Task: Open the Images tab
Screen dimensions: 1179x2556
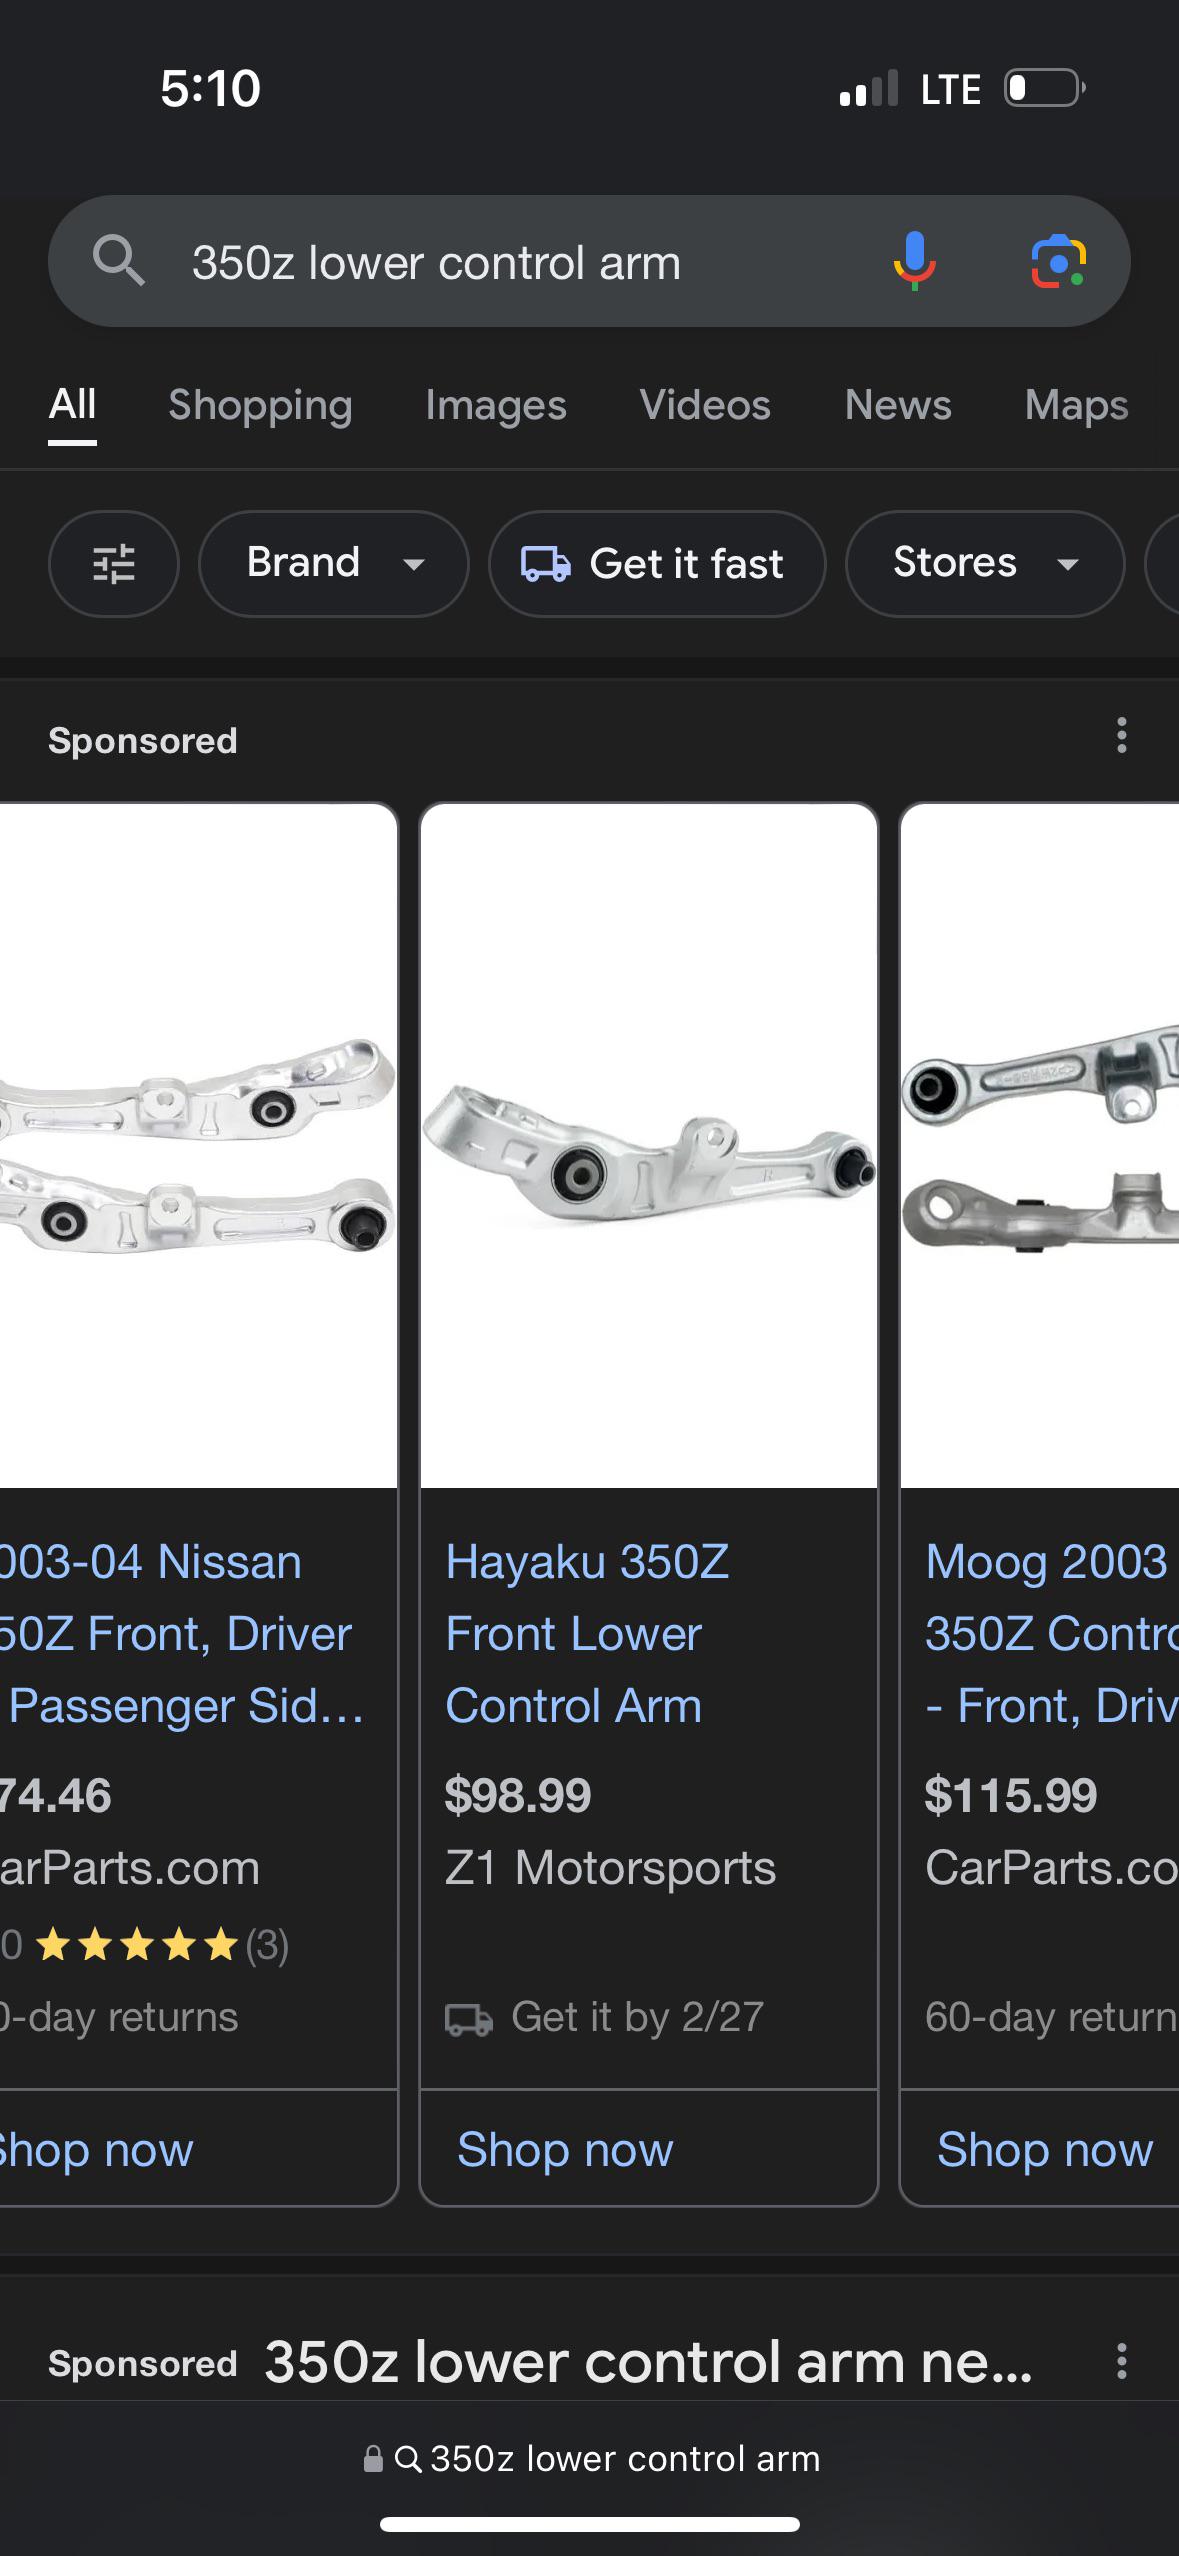Action: click(495, 406)
